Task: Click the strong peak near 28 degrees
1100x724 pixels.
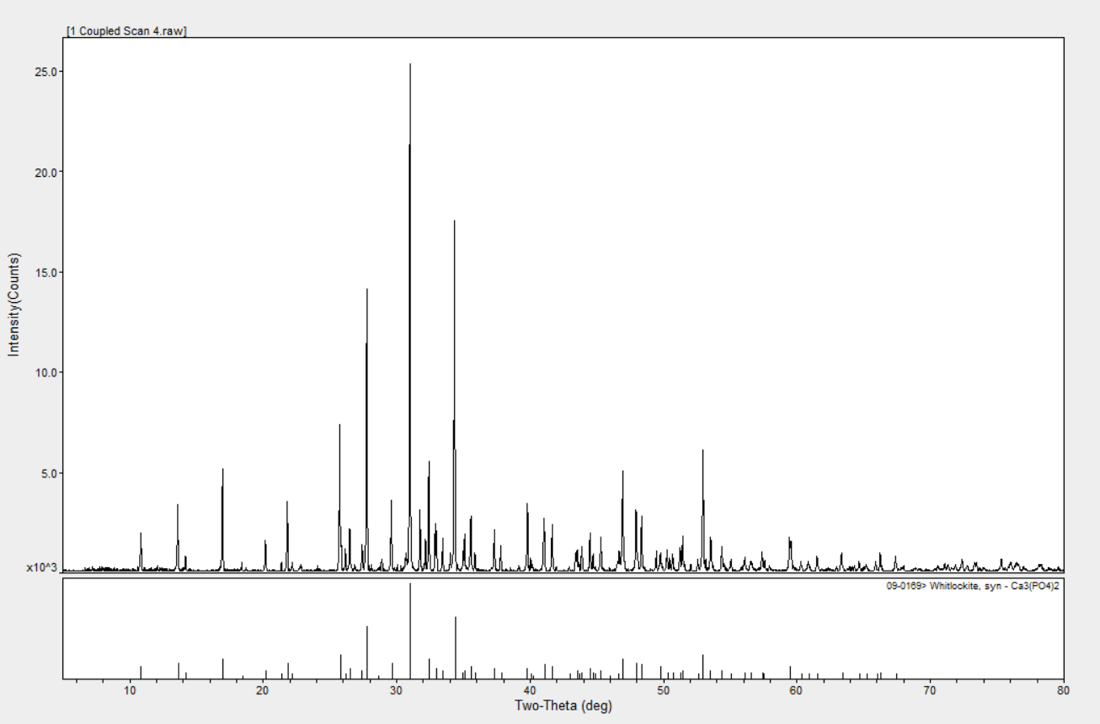Action: [x=367, y=293]
